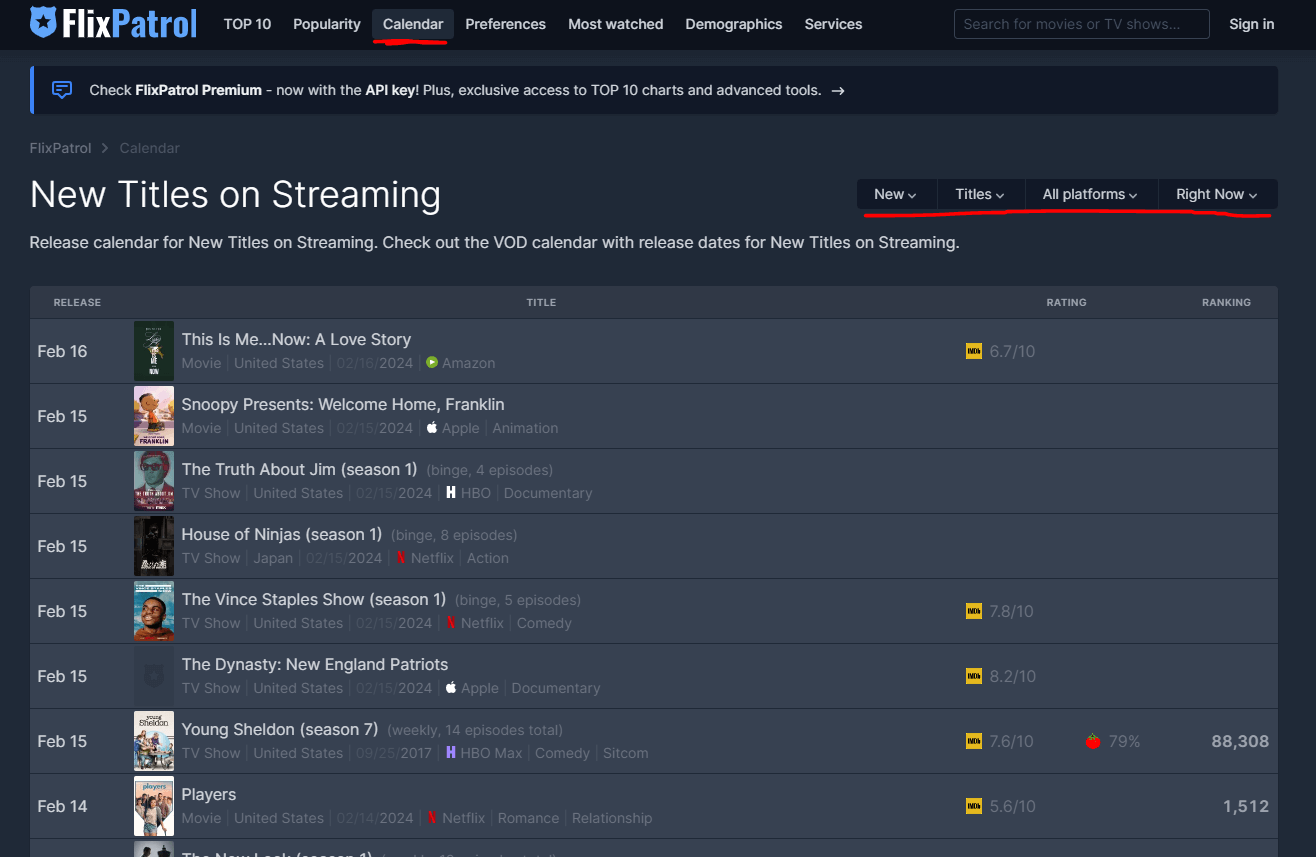1316x857 pixels.
Task: Click IMDb icon for The Dynasty
Action: click(x=974, y=676)
